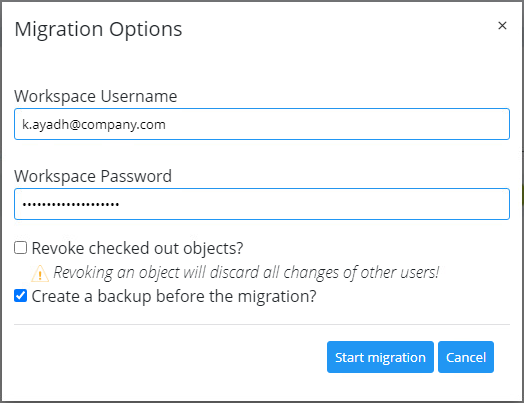
Task: Place cursor after the masked password dots
Action: coord(120,204)
